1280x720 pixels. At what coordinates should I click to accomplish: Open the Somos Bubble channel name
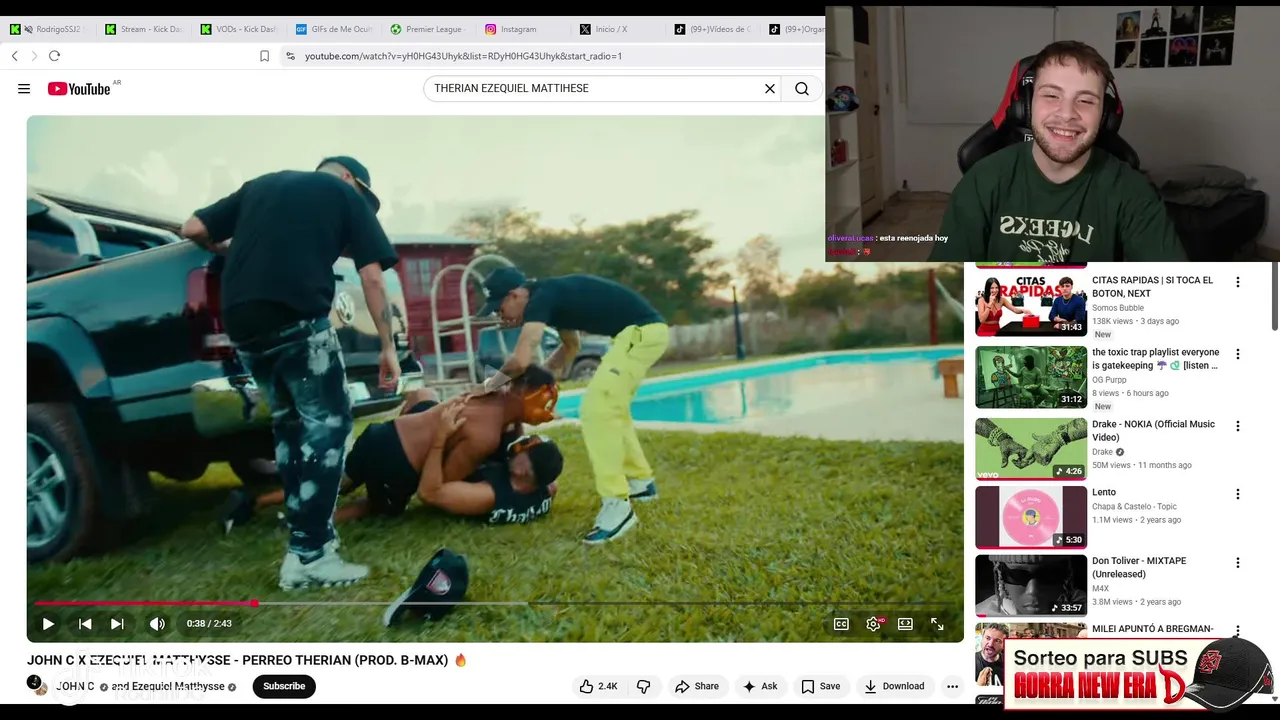(1118, 308)
